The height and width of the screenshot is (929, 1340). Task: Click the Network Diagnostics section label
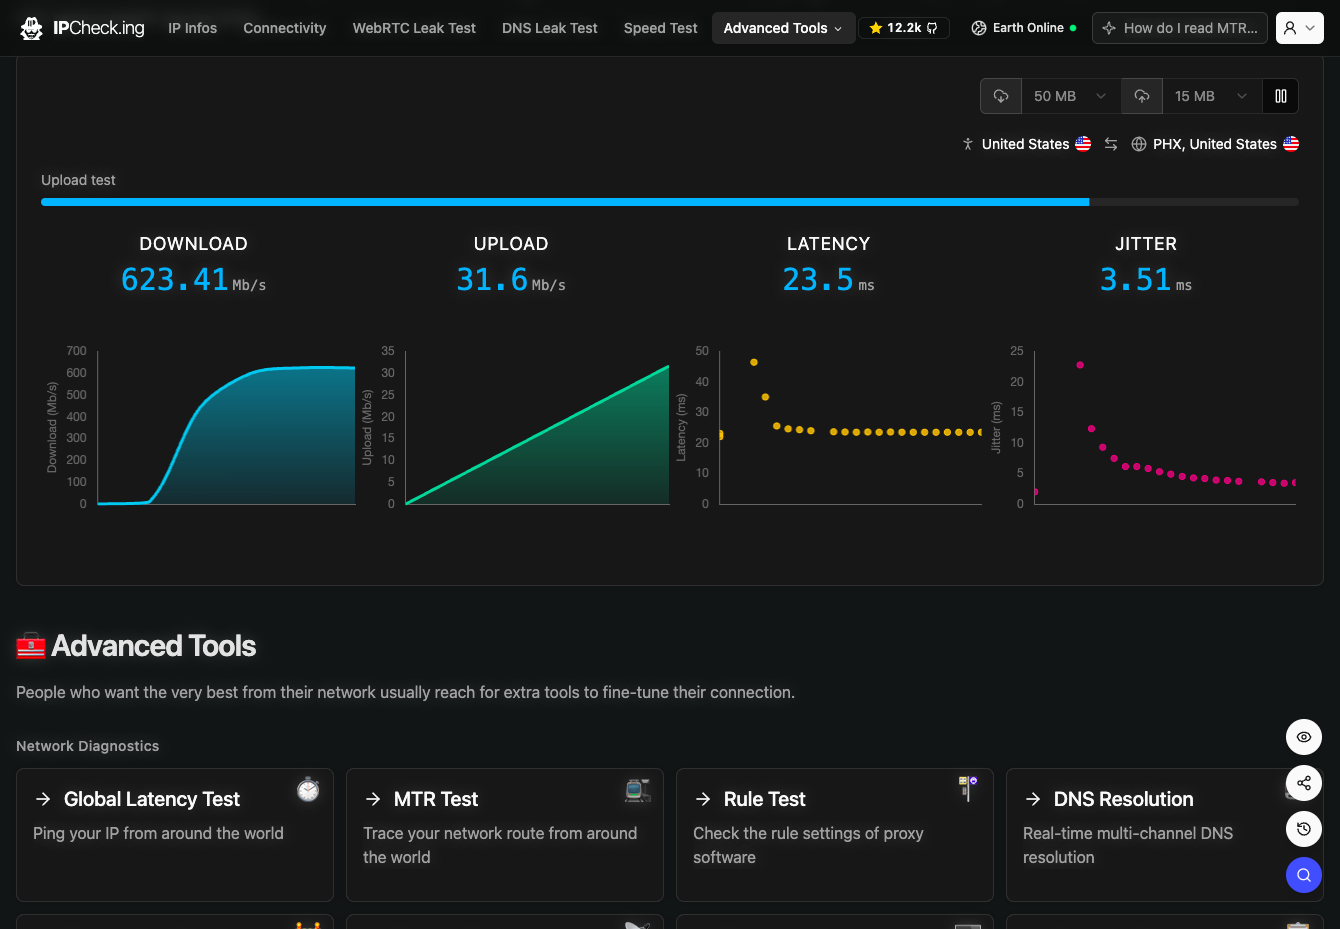pos(88,746)
